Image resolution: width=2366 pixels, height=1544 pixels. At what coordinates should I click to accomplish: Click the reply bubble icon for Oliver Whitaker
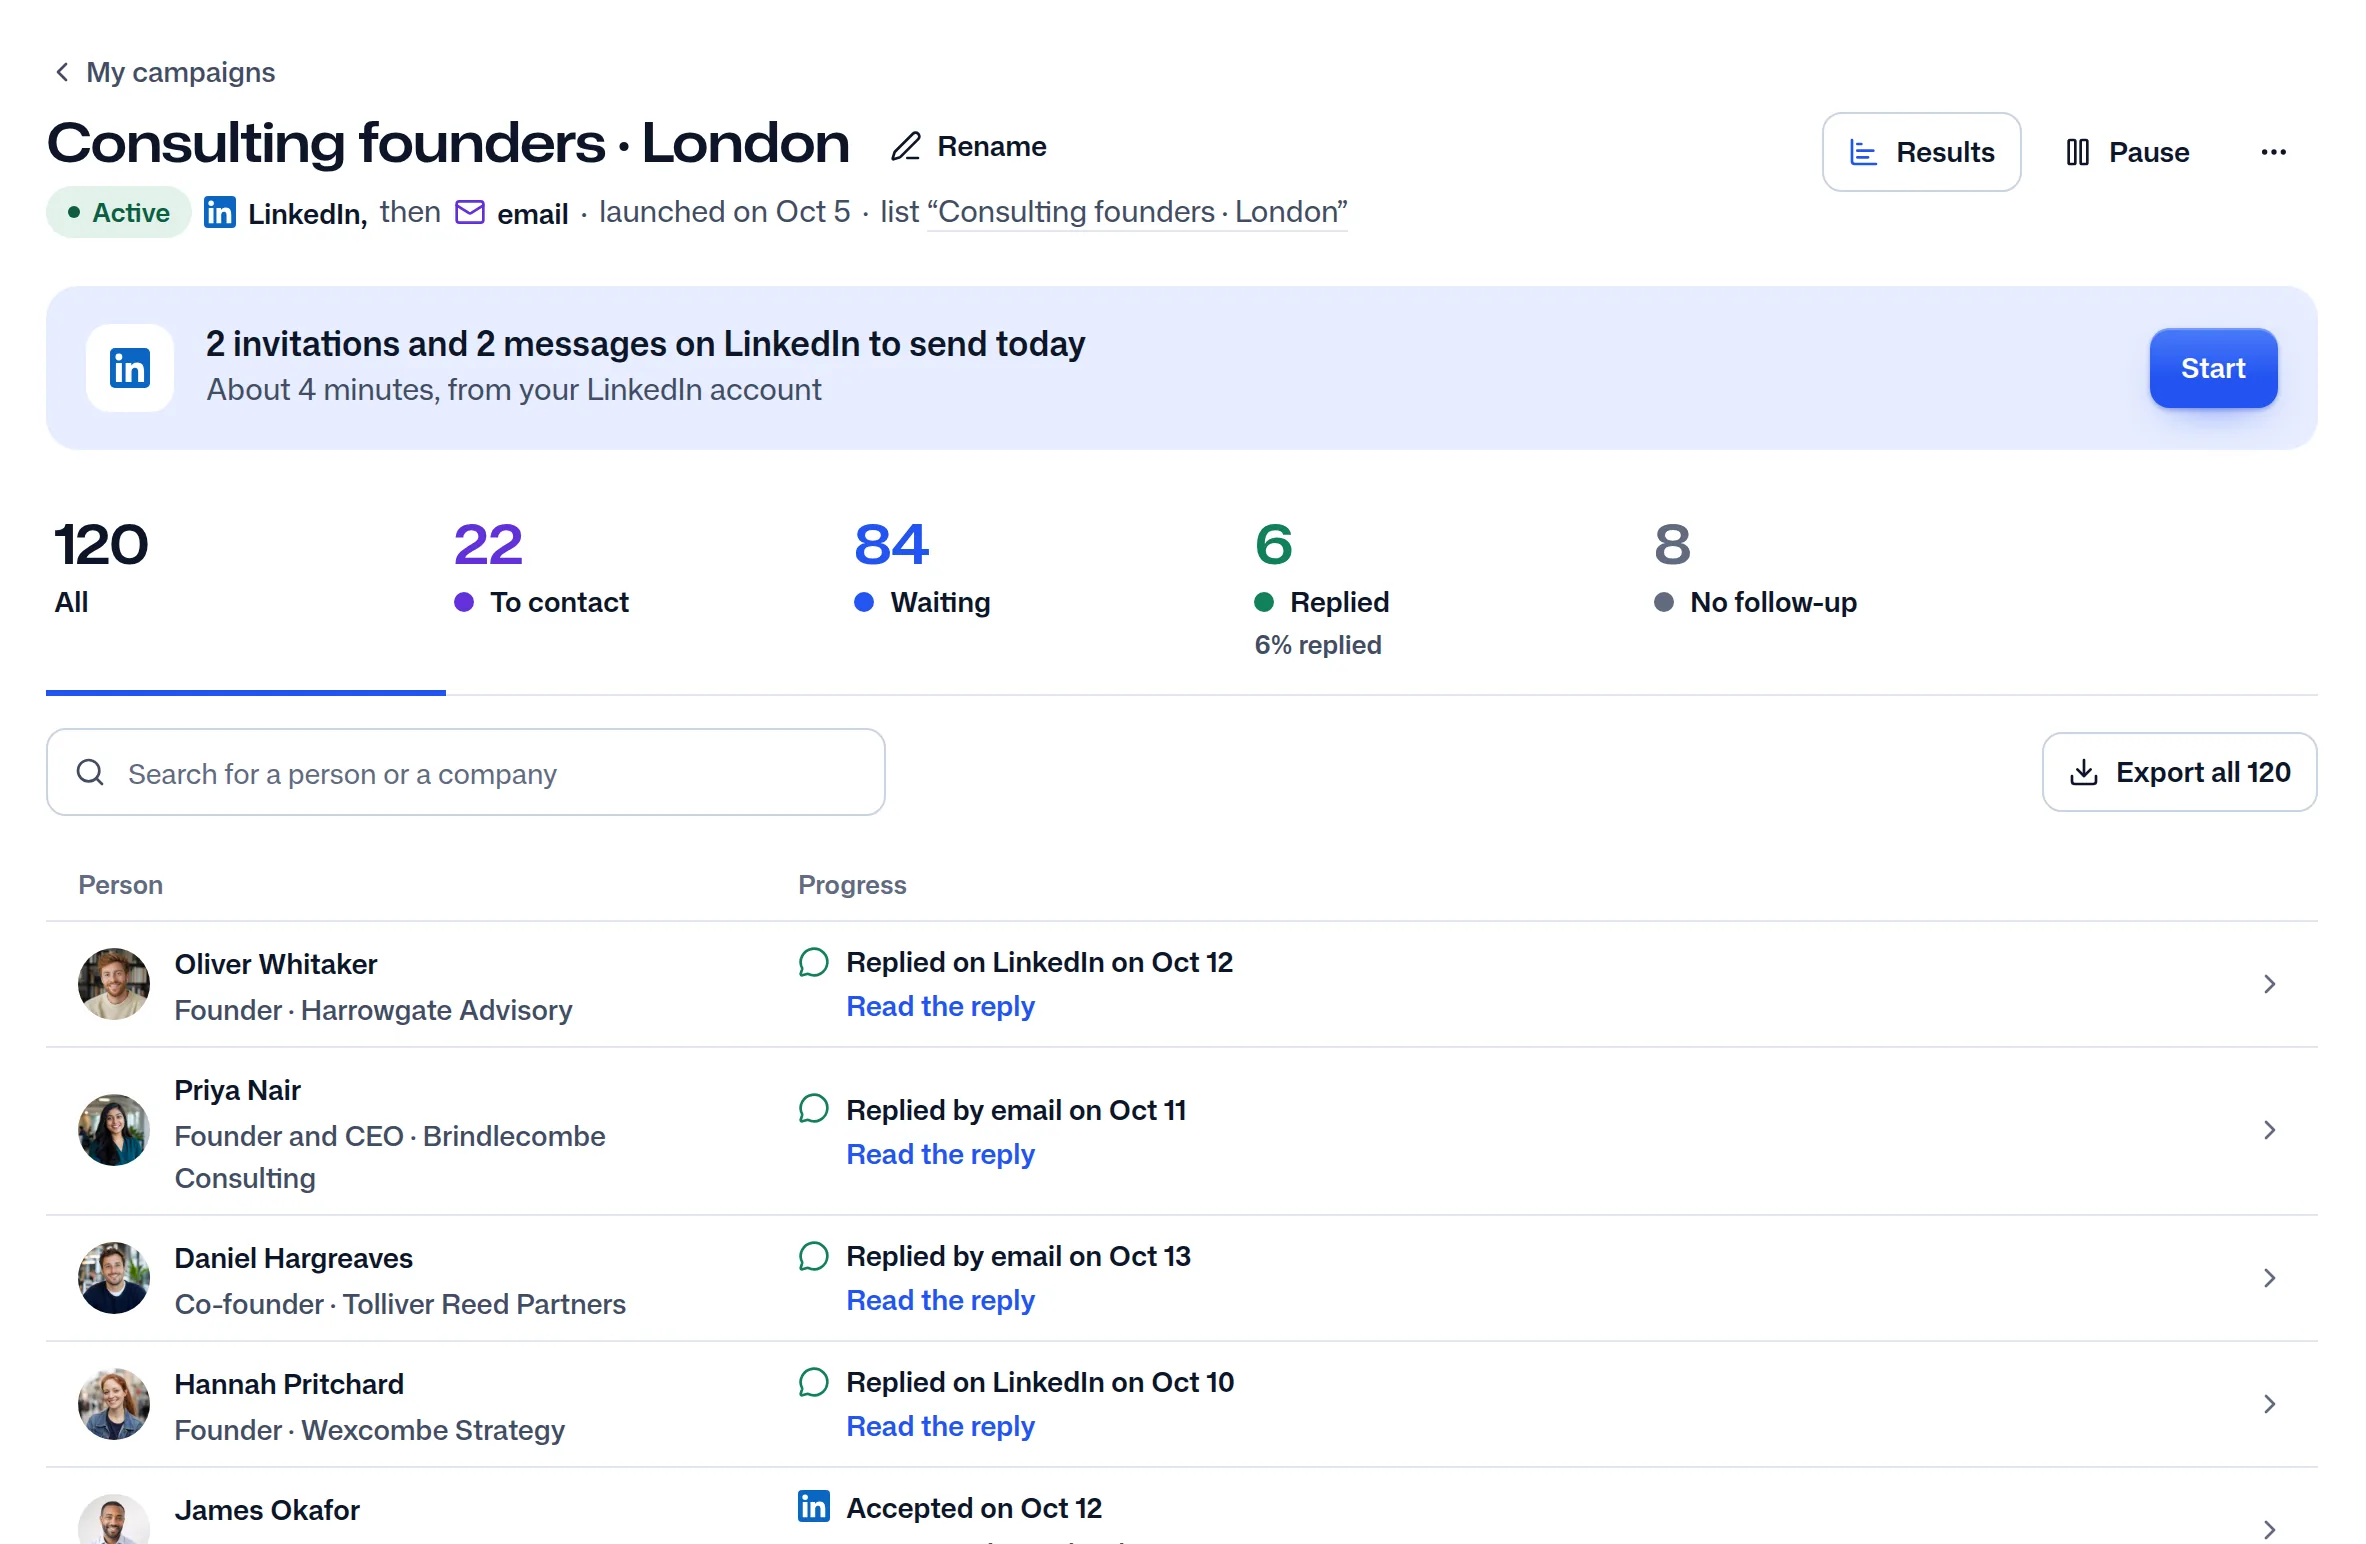click(x=813, y=962)
